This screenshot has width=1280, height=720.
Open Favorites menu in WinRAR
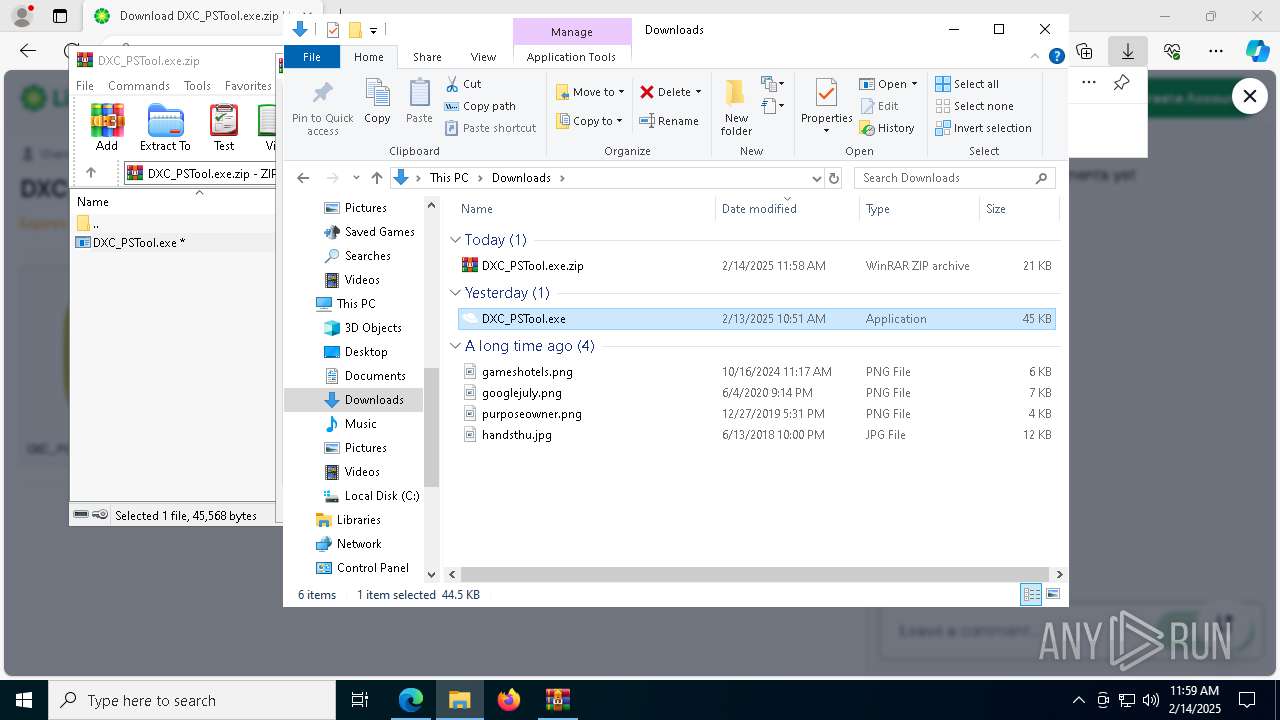(x=248, y=86)
